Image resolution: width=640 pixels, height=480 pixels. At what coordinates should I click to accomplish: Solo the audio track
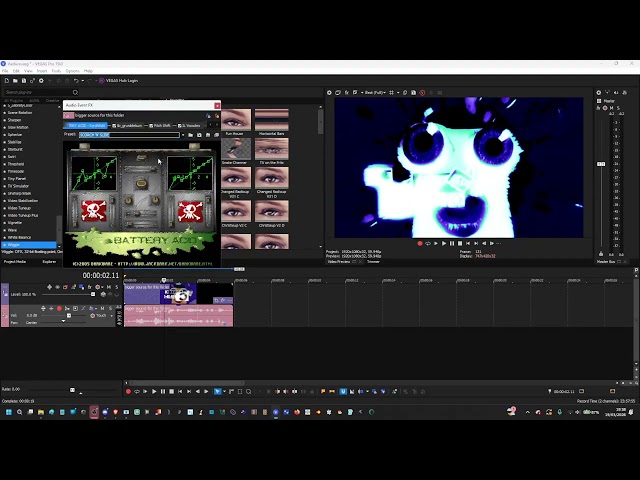(110, 308)
